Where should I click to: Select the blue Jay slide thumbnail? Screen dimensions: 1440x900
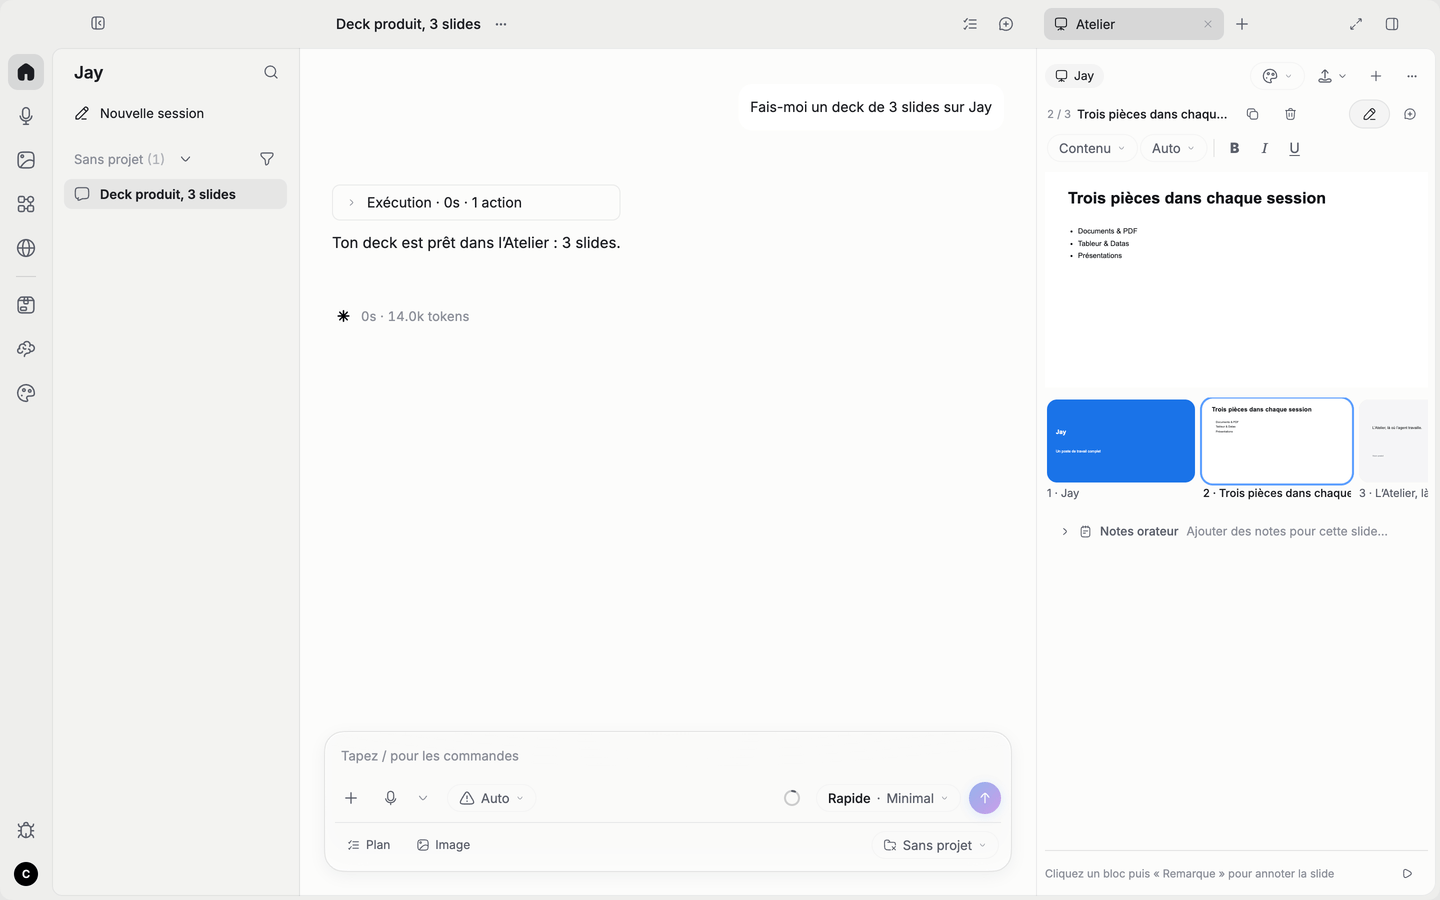[x=1121, y=441]
